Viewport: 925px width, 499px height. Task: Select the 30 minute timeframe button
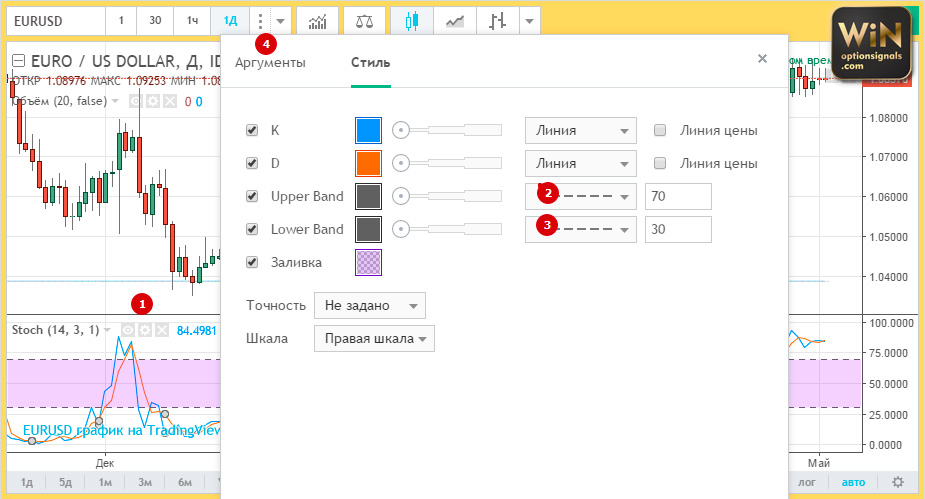pyautogui.click(x=154, y=20)
